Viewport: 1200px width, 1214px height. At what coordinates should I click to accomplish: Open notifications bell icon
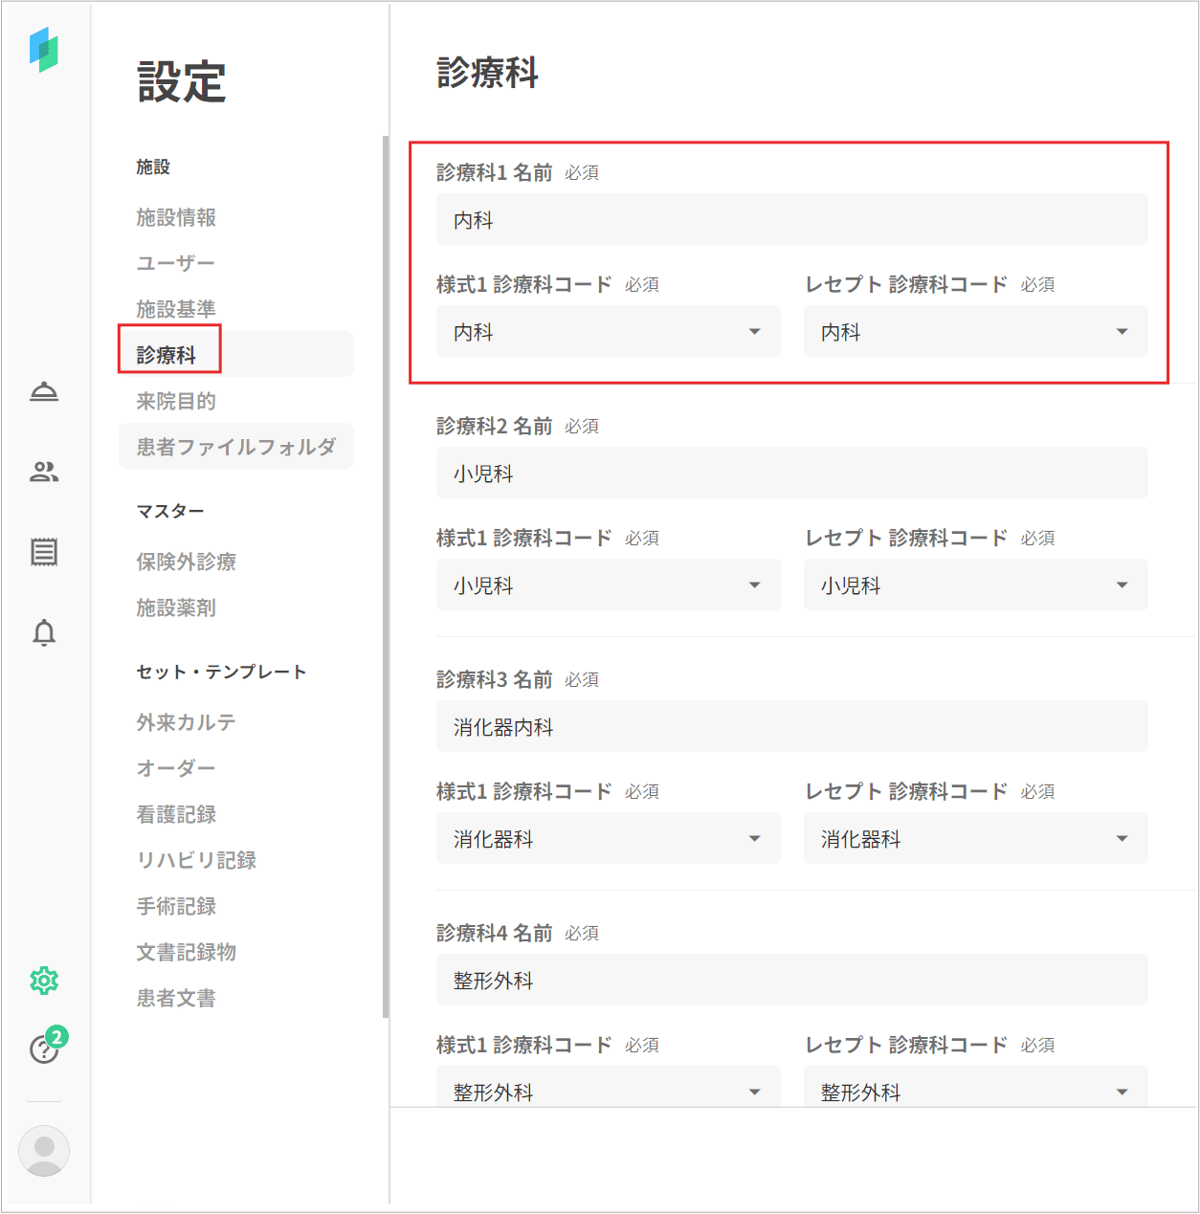44,633
